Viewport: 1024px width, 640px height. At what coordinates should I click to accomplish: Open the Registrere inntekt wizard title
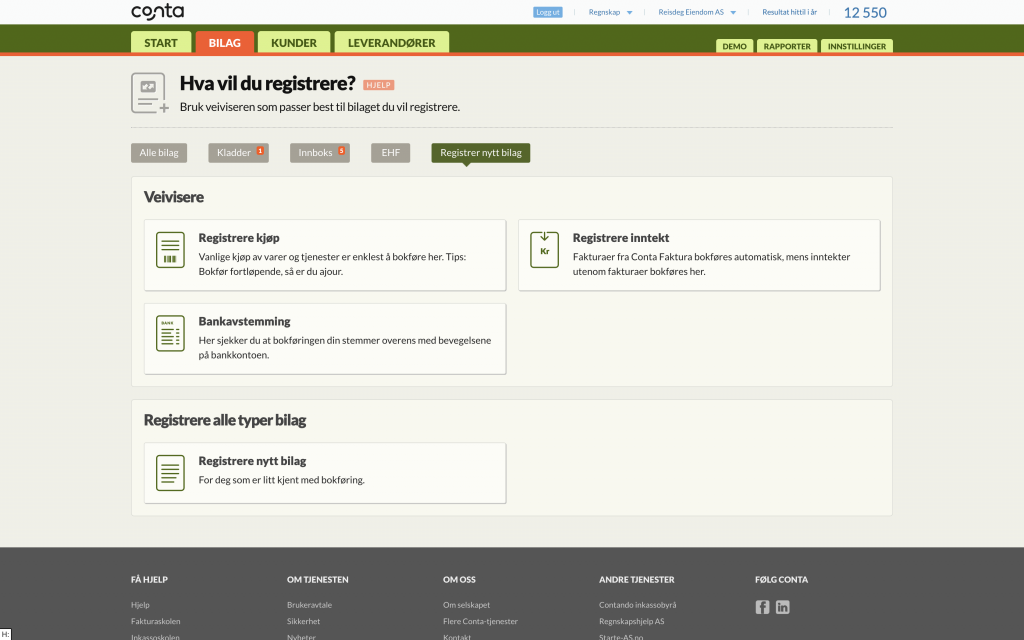[x=621, y=238]
